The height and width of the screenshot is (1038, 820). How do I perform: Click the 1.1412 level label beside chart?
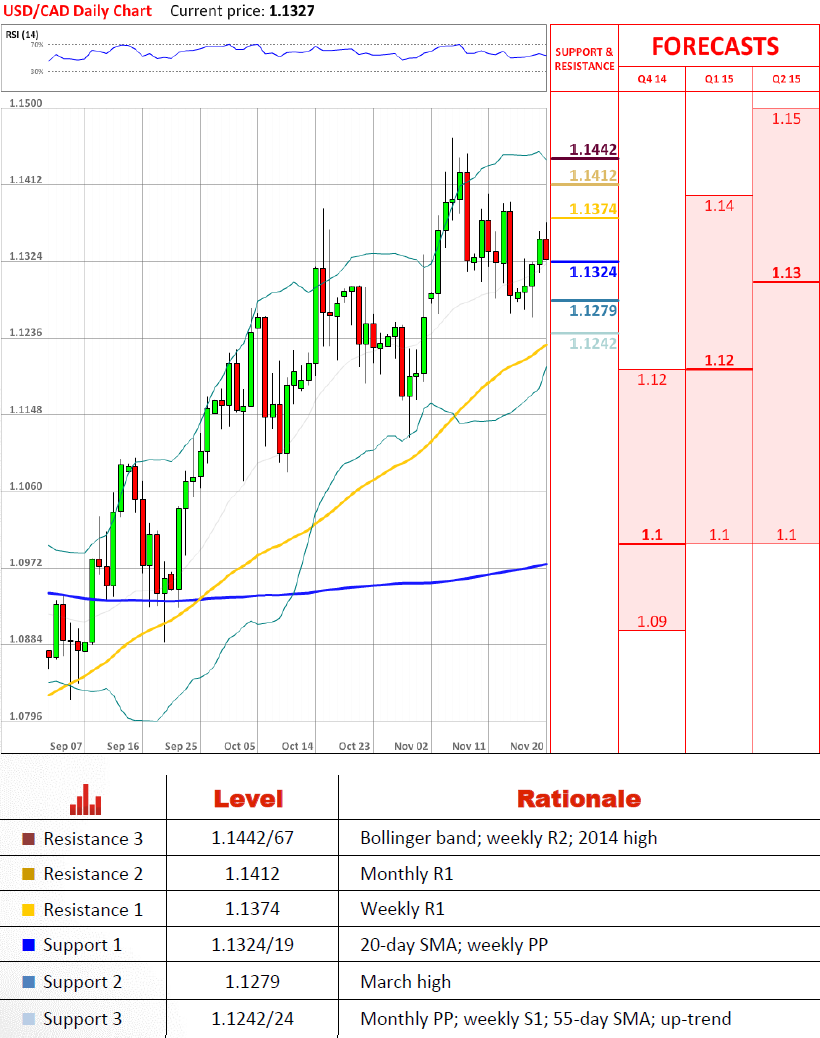[593, 175]
